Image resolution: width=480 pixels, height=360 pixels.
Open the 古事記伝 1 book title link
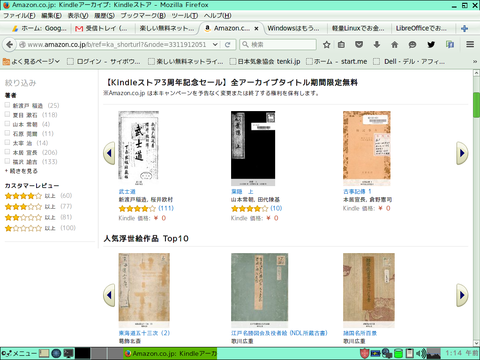click(x=357, y=192)
